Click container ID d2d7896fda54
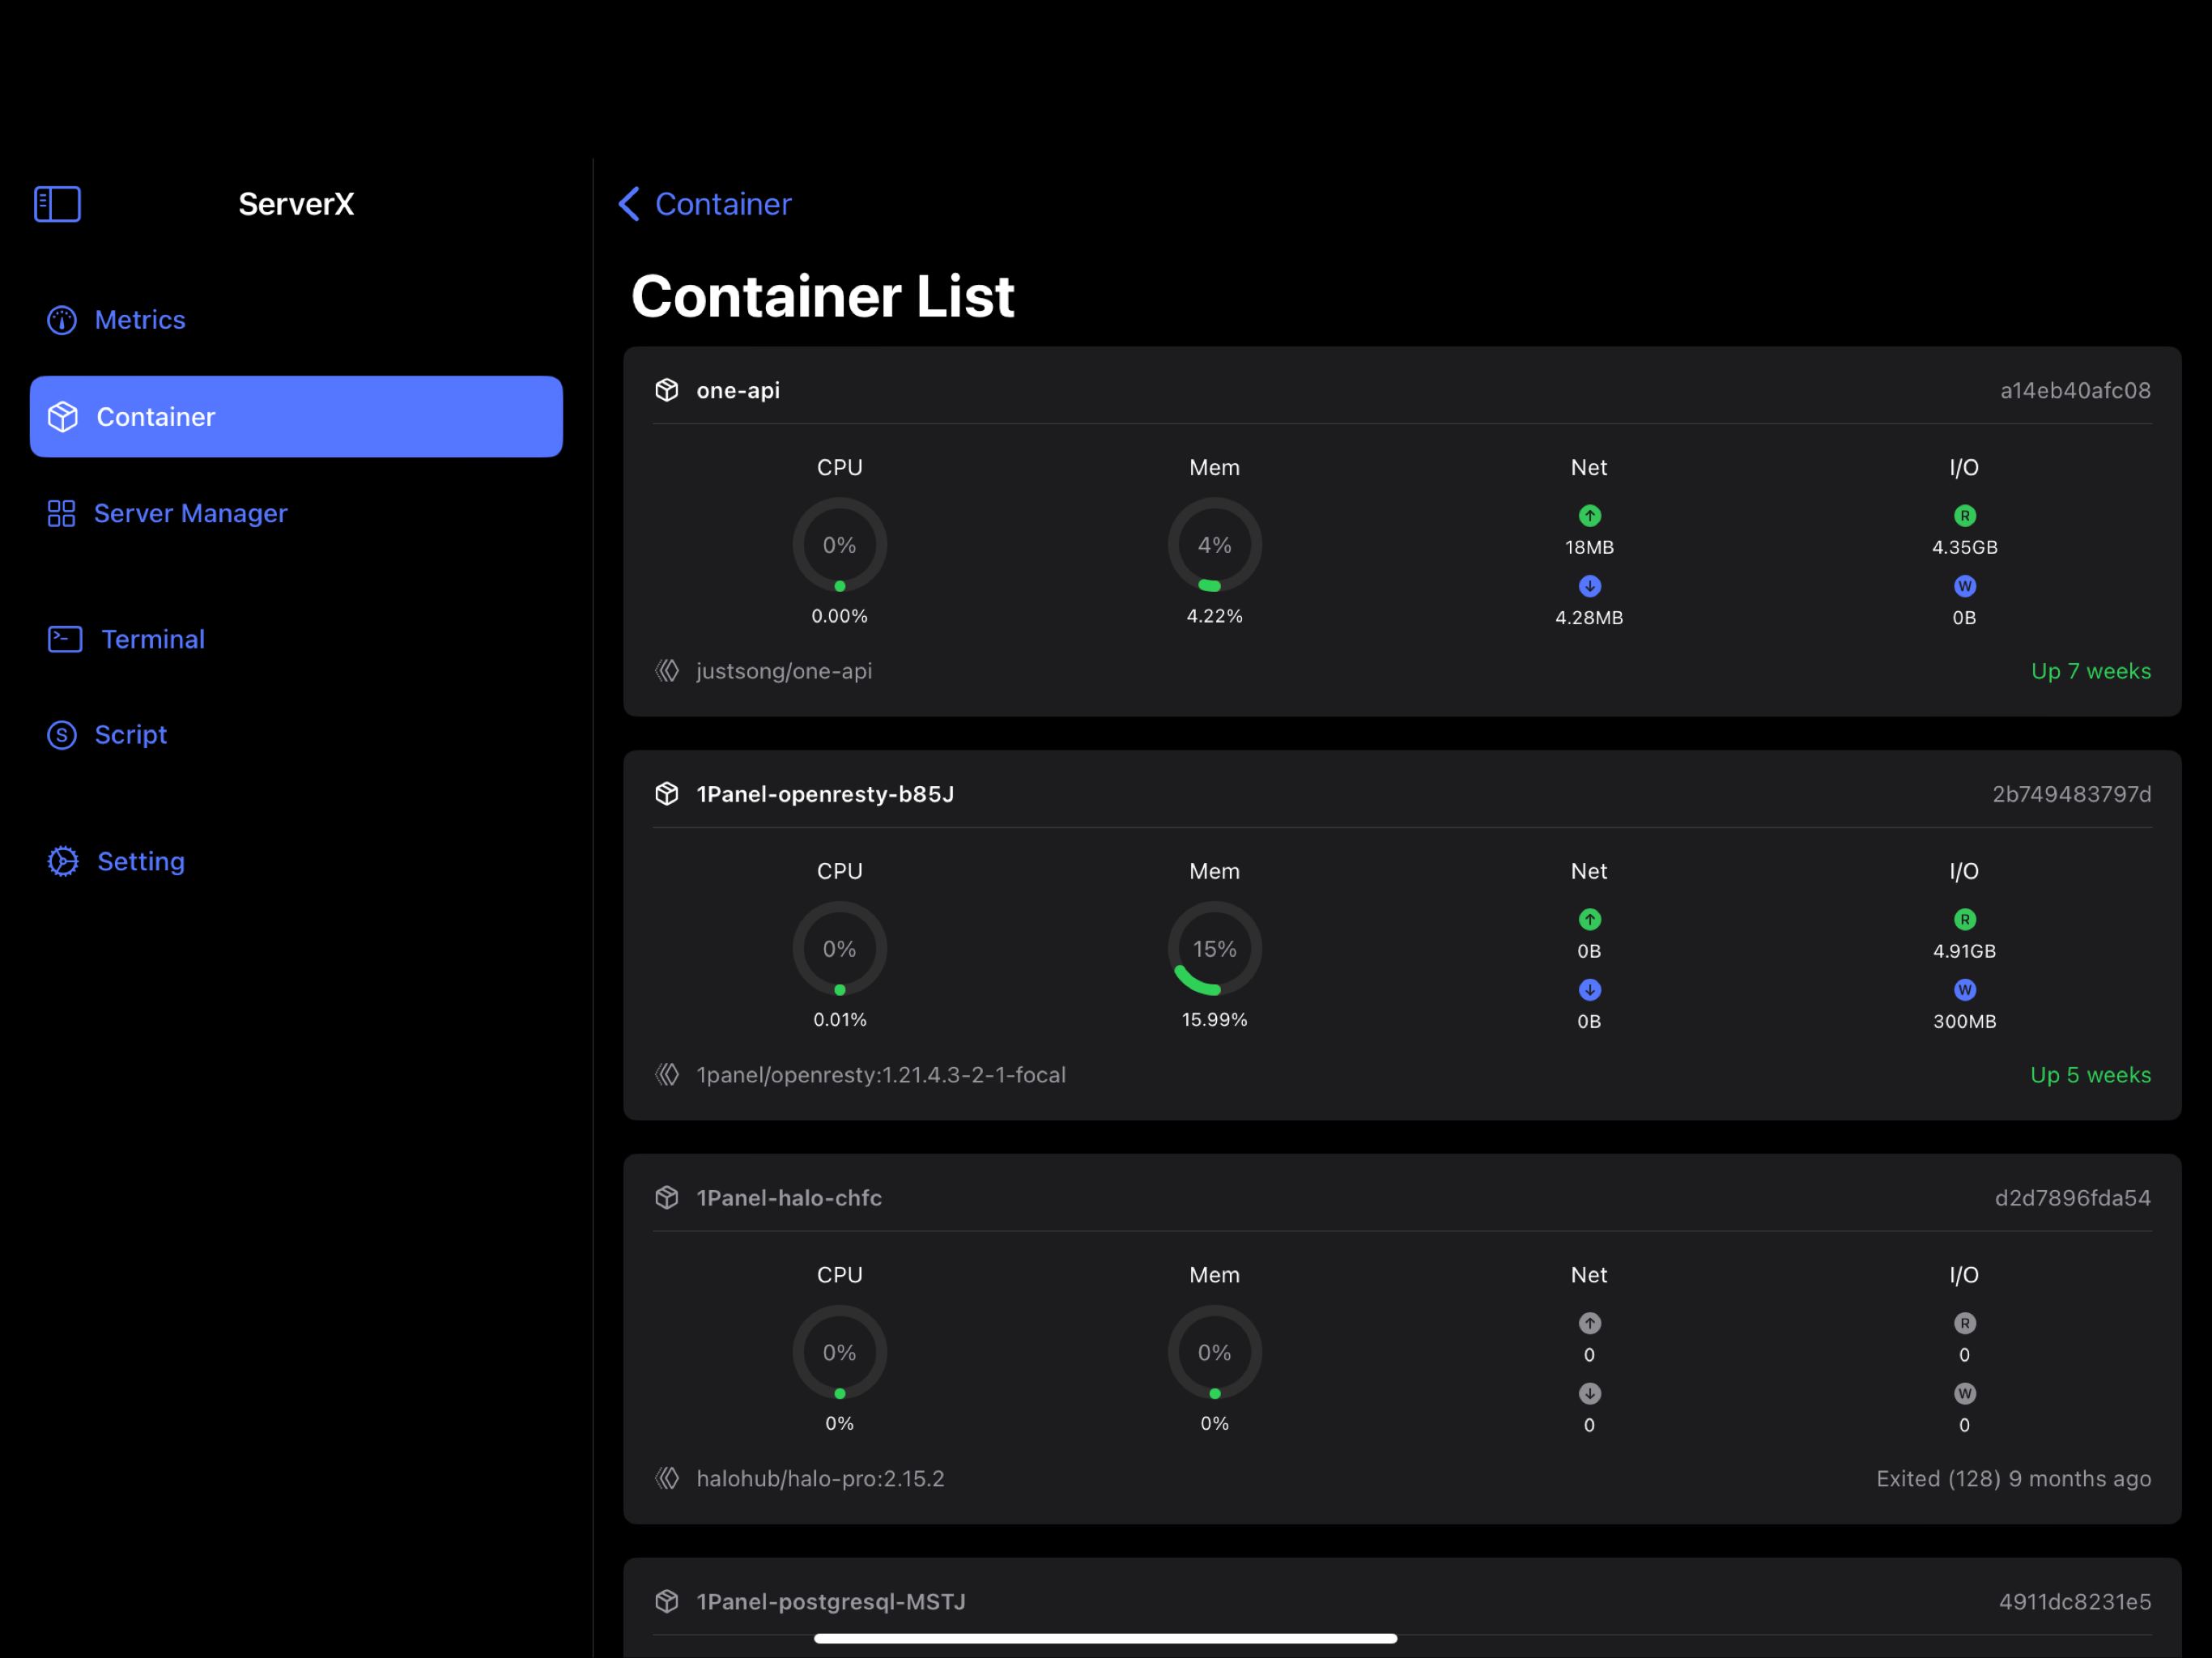This screenshot has width=2212, height=1658. 2072,1198
